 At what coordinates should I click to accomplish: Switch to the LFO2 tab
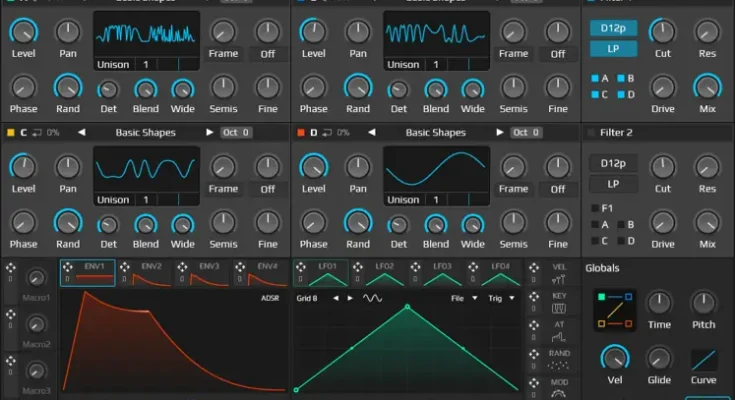coord(378,273)
